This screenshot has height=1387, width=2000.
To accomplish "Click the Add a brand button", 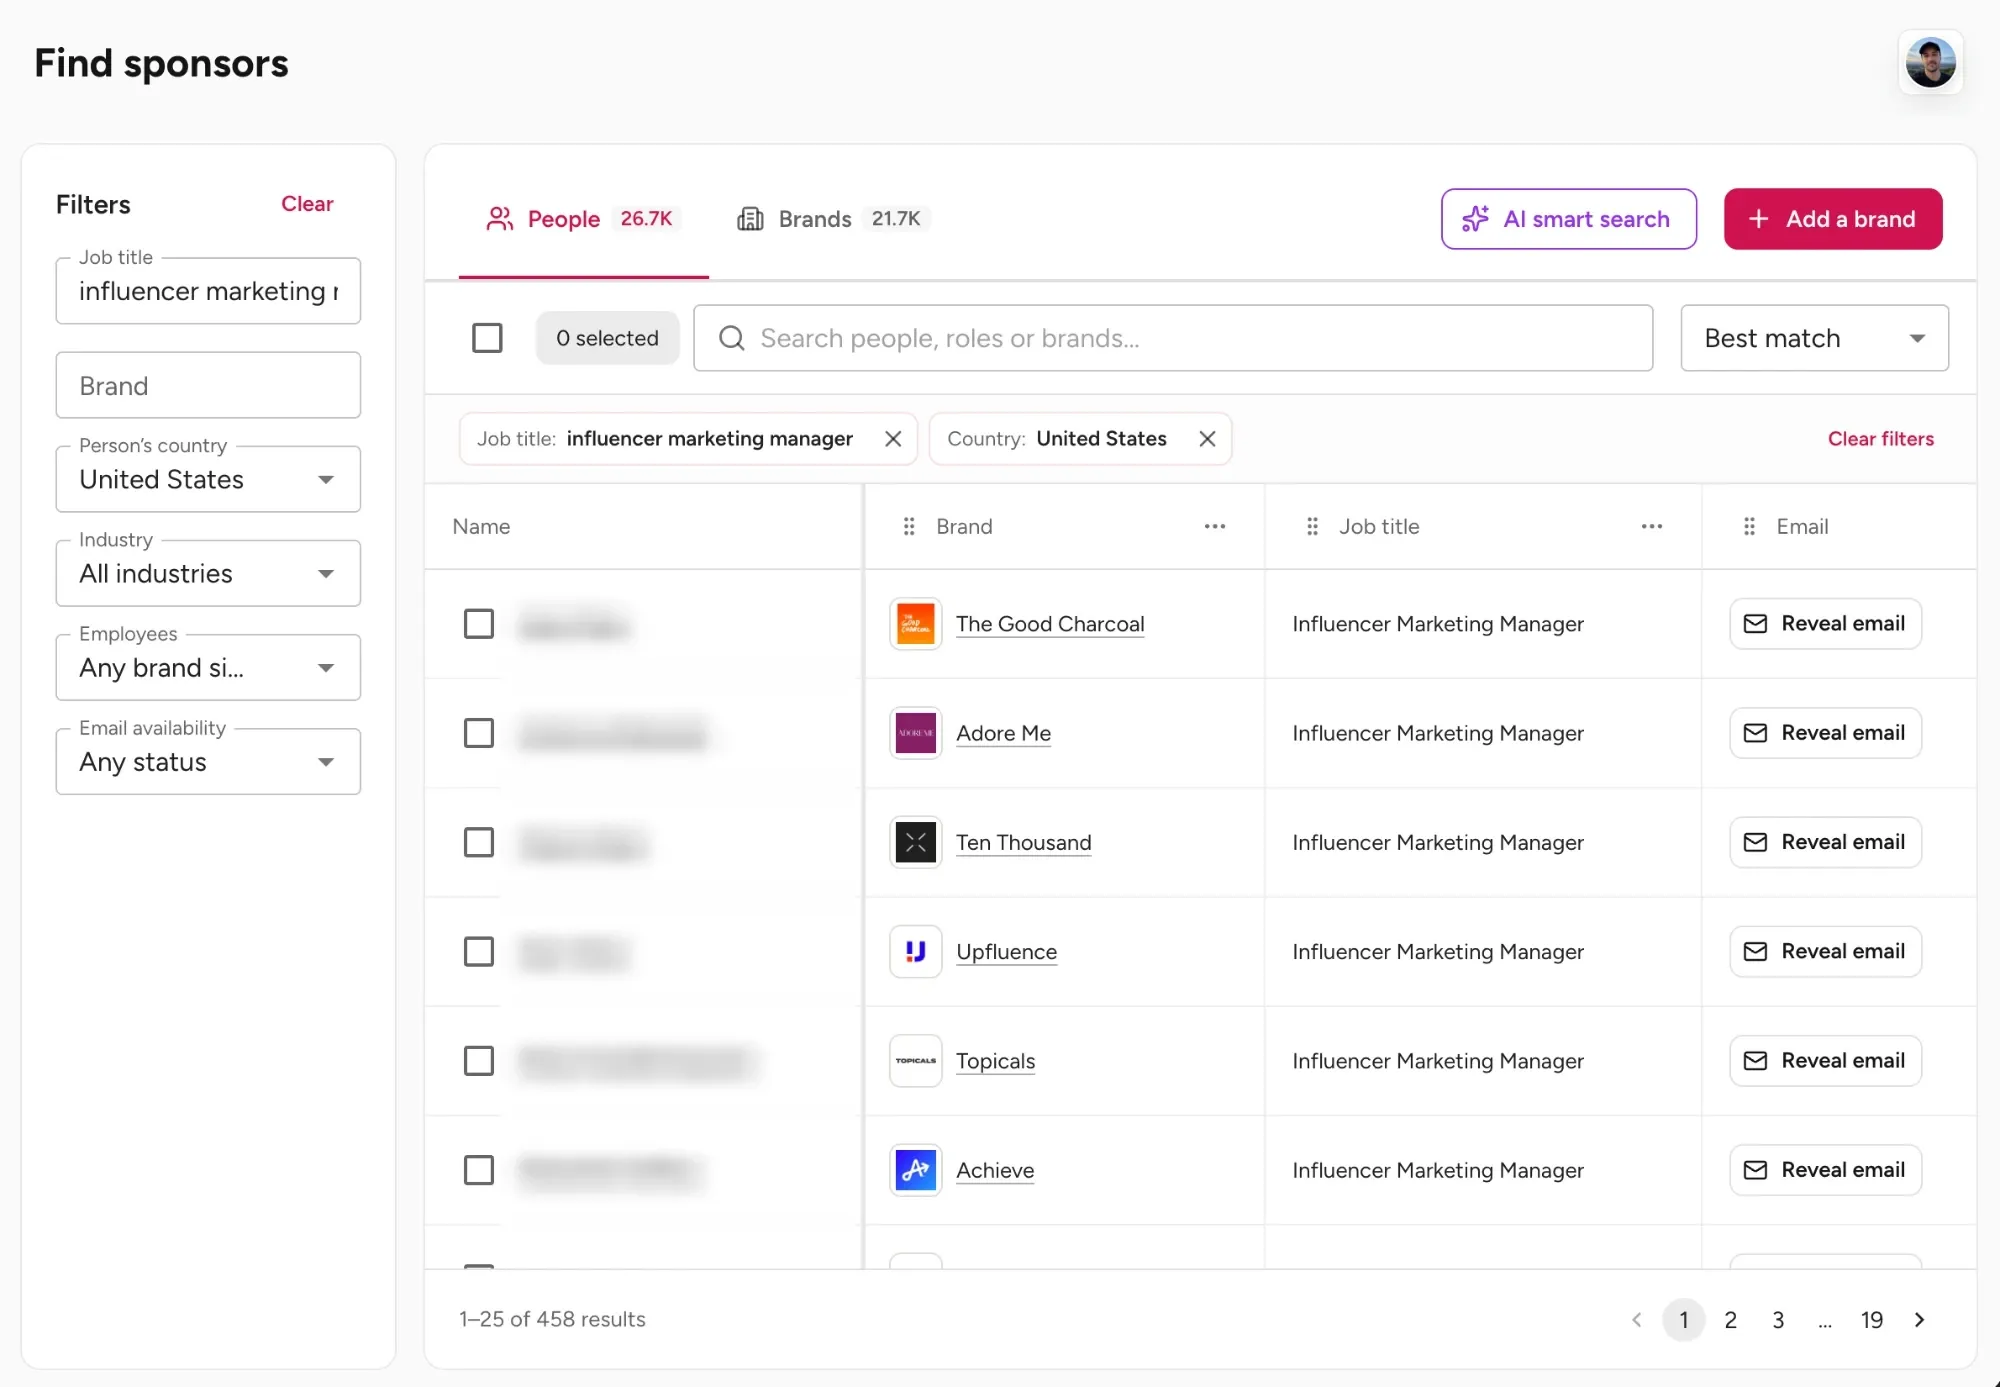I will [1833, 219].
